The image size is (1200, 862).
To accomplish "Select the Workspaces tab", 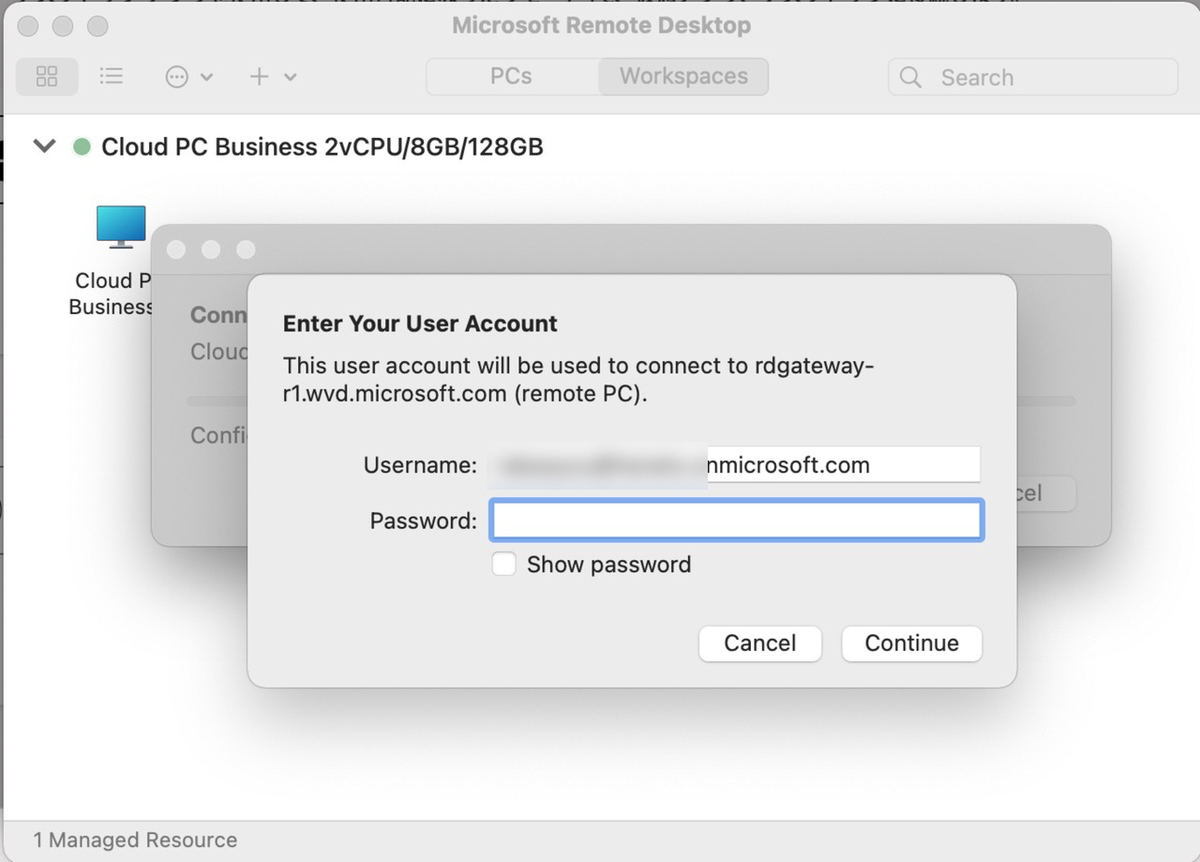I will (684, 77).
